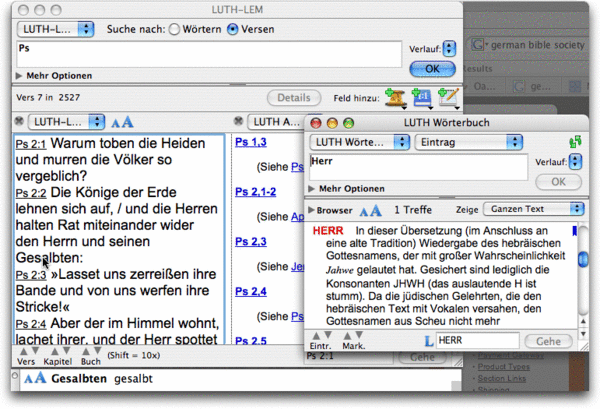Click Feld hinzu notes pencil icon
The height and width of the screenshot is (409, 600).
(x=447, y=97)
